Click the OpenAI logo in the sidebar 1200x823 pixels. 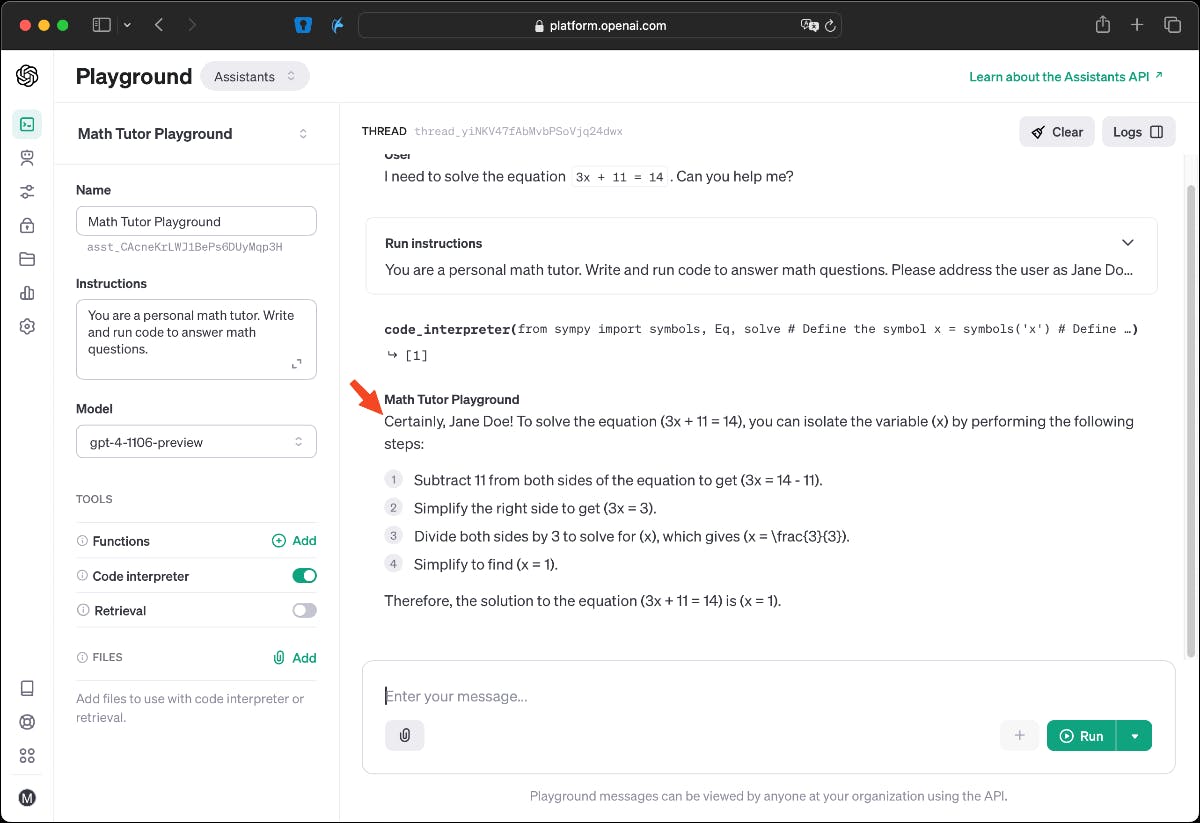(27, 76)
